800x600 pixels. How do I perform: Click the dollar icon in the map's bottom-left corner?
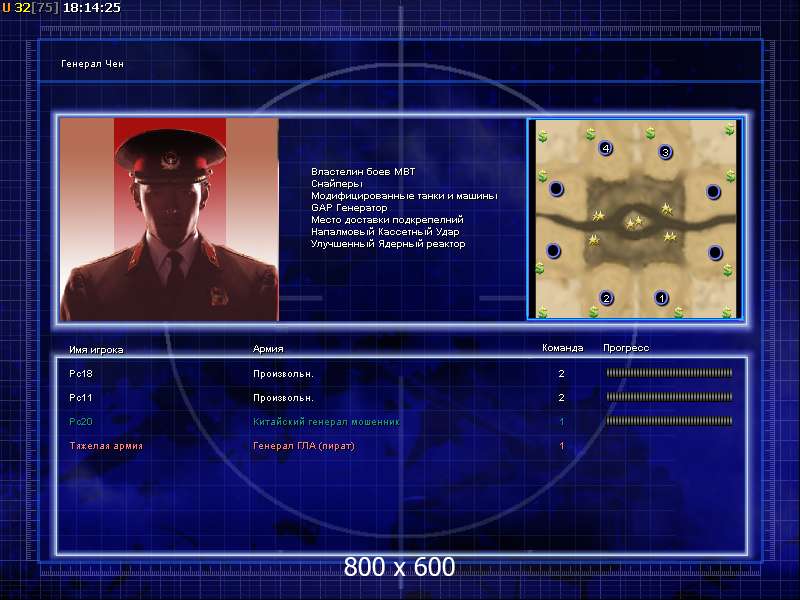pyautogui.click(x=542, y=312)
